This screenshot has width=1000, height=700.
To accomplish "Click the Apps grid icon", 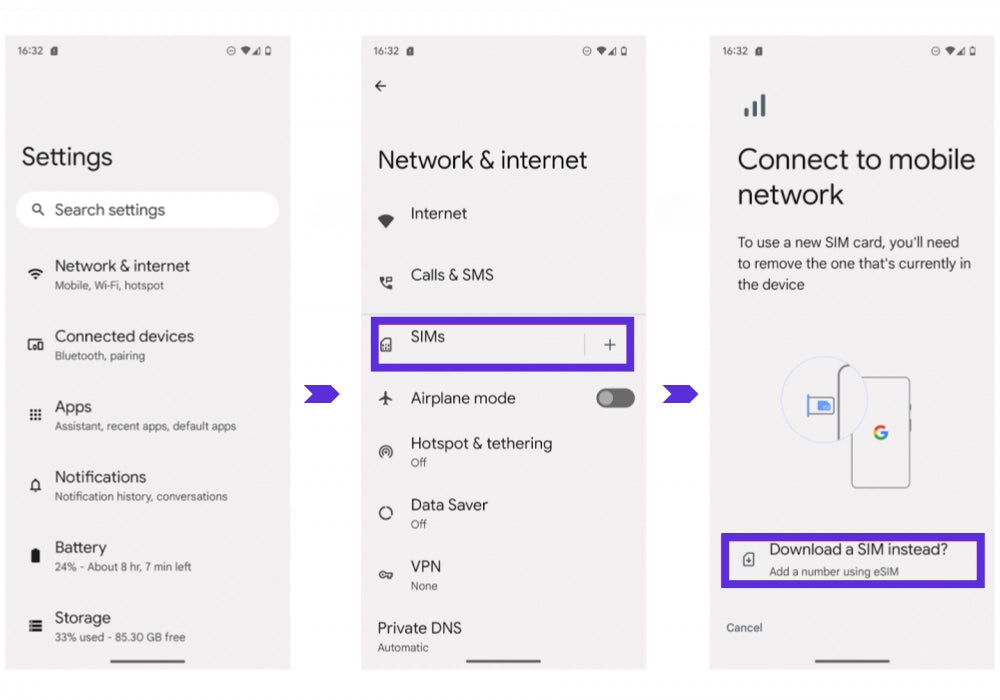I will [36, 415].
